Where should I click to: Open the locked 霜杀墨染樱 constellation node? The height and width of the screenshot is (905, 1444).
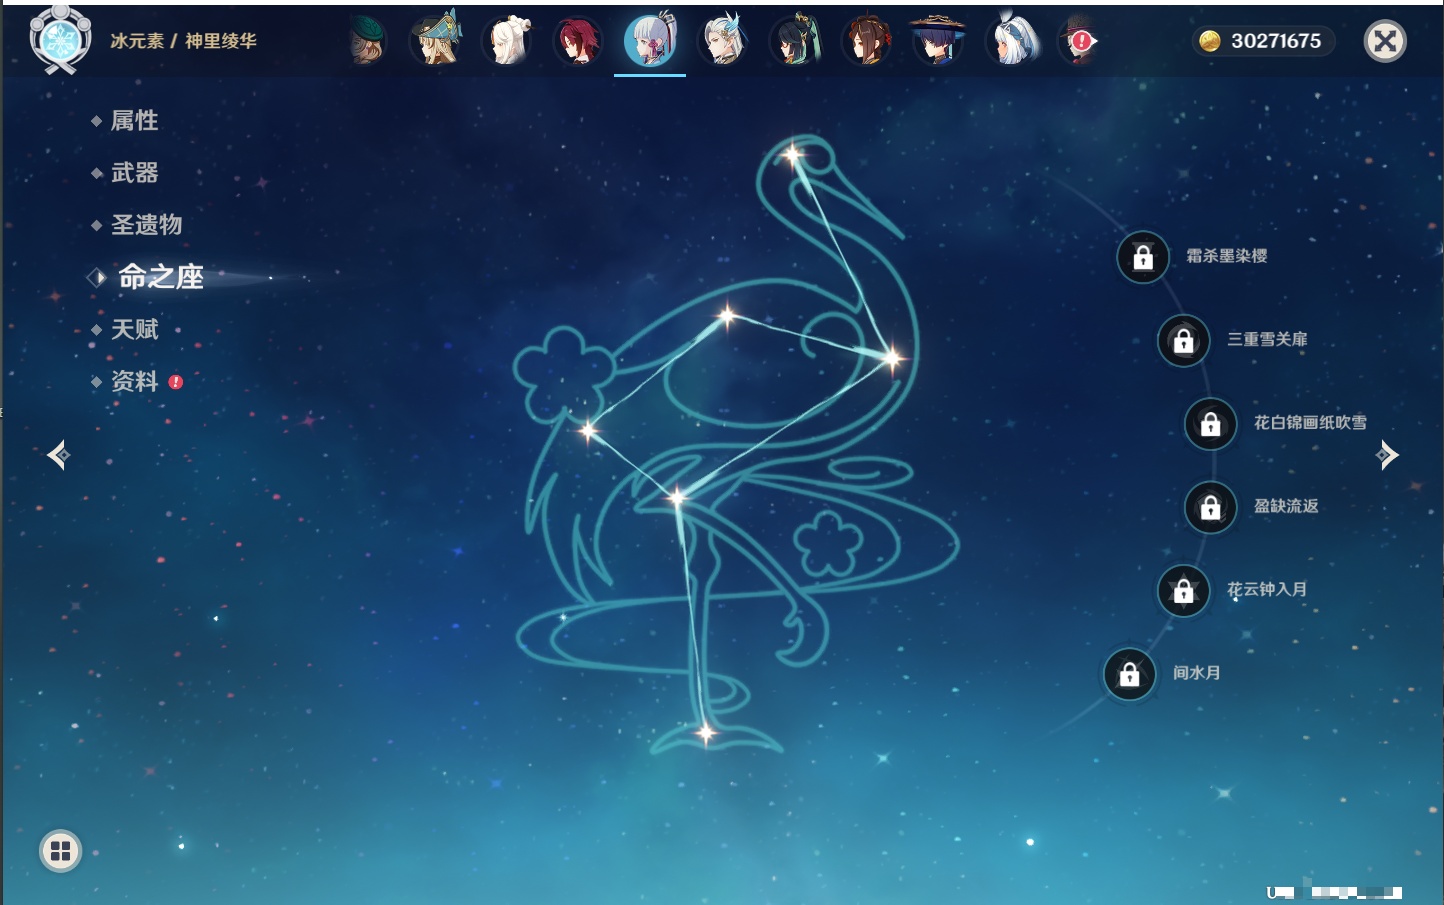[1143, 257]
